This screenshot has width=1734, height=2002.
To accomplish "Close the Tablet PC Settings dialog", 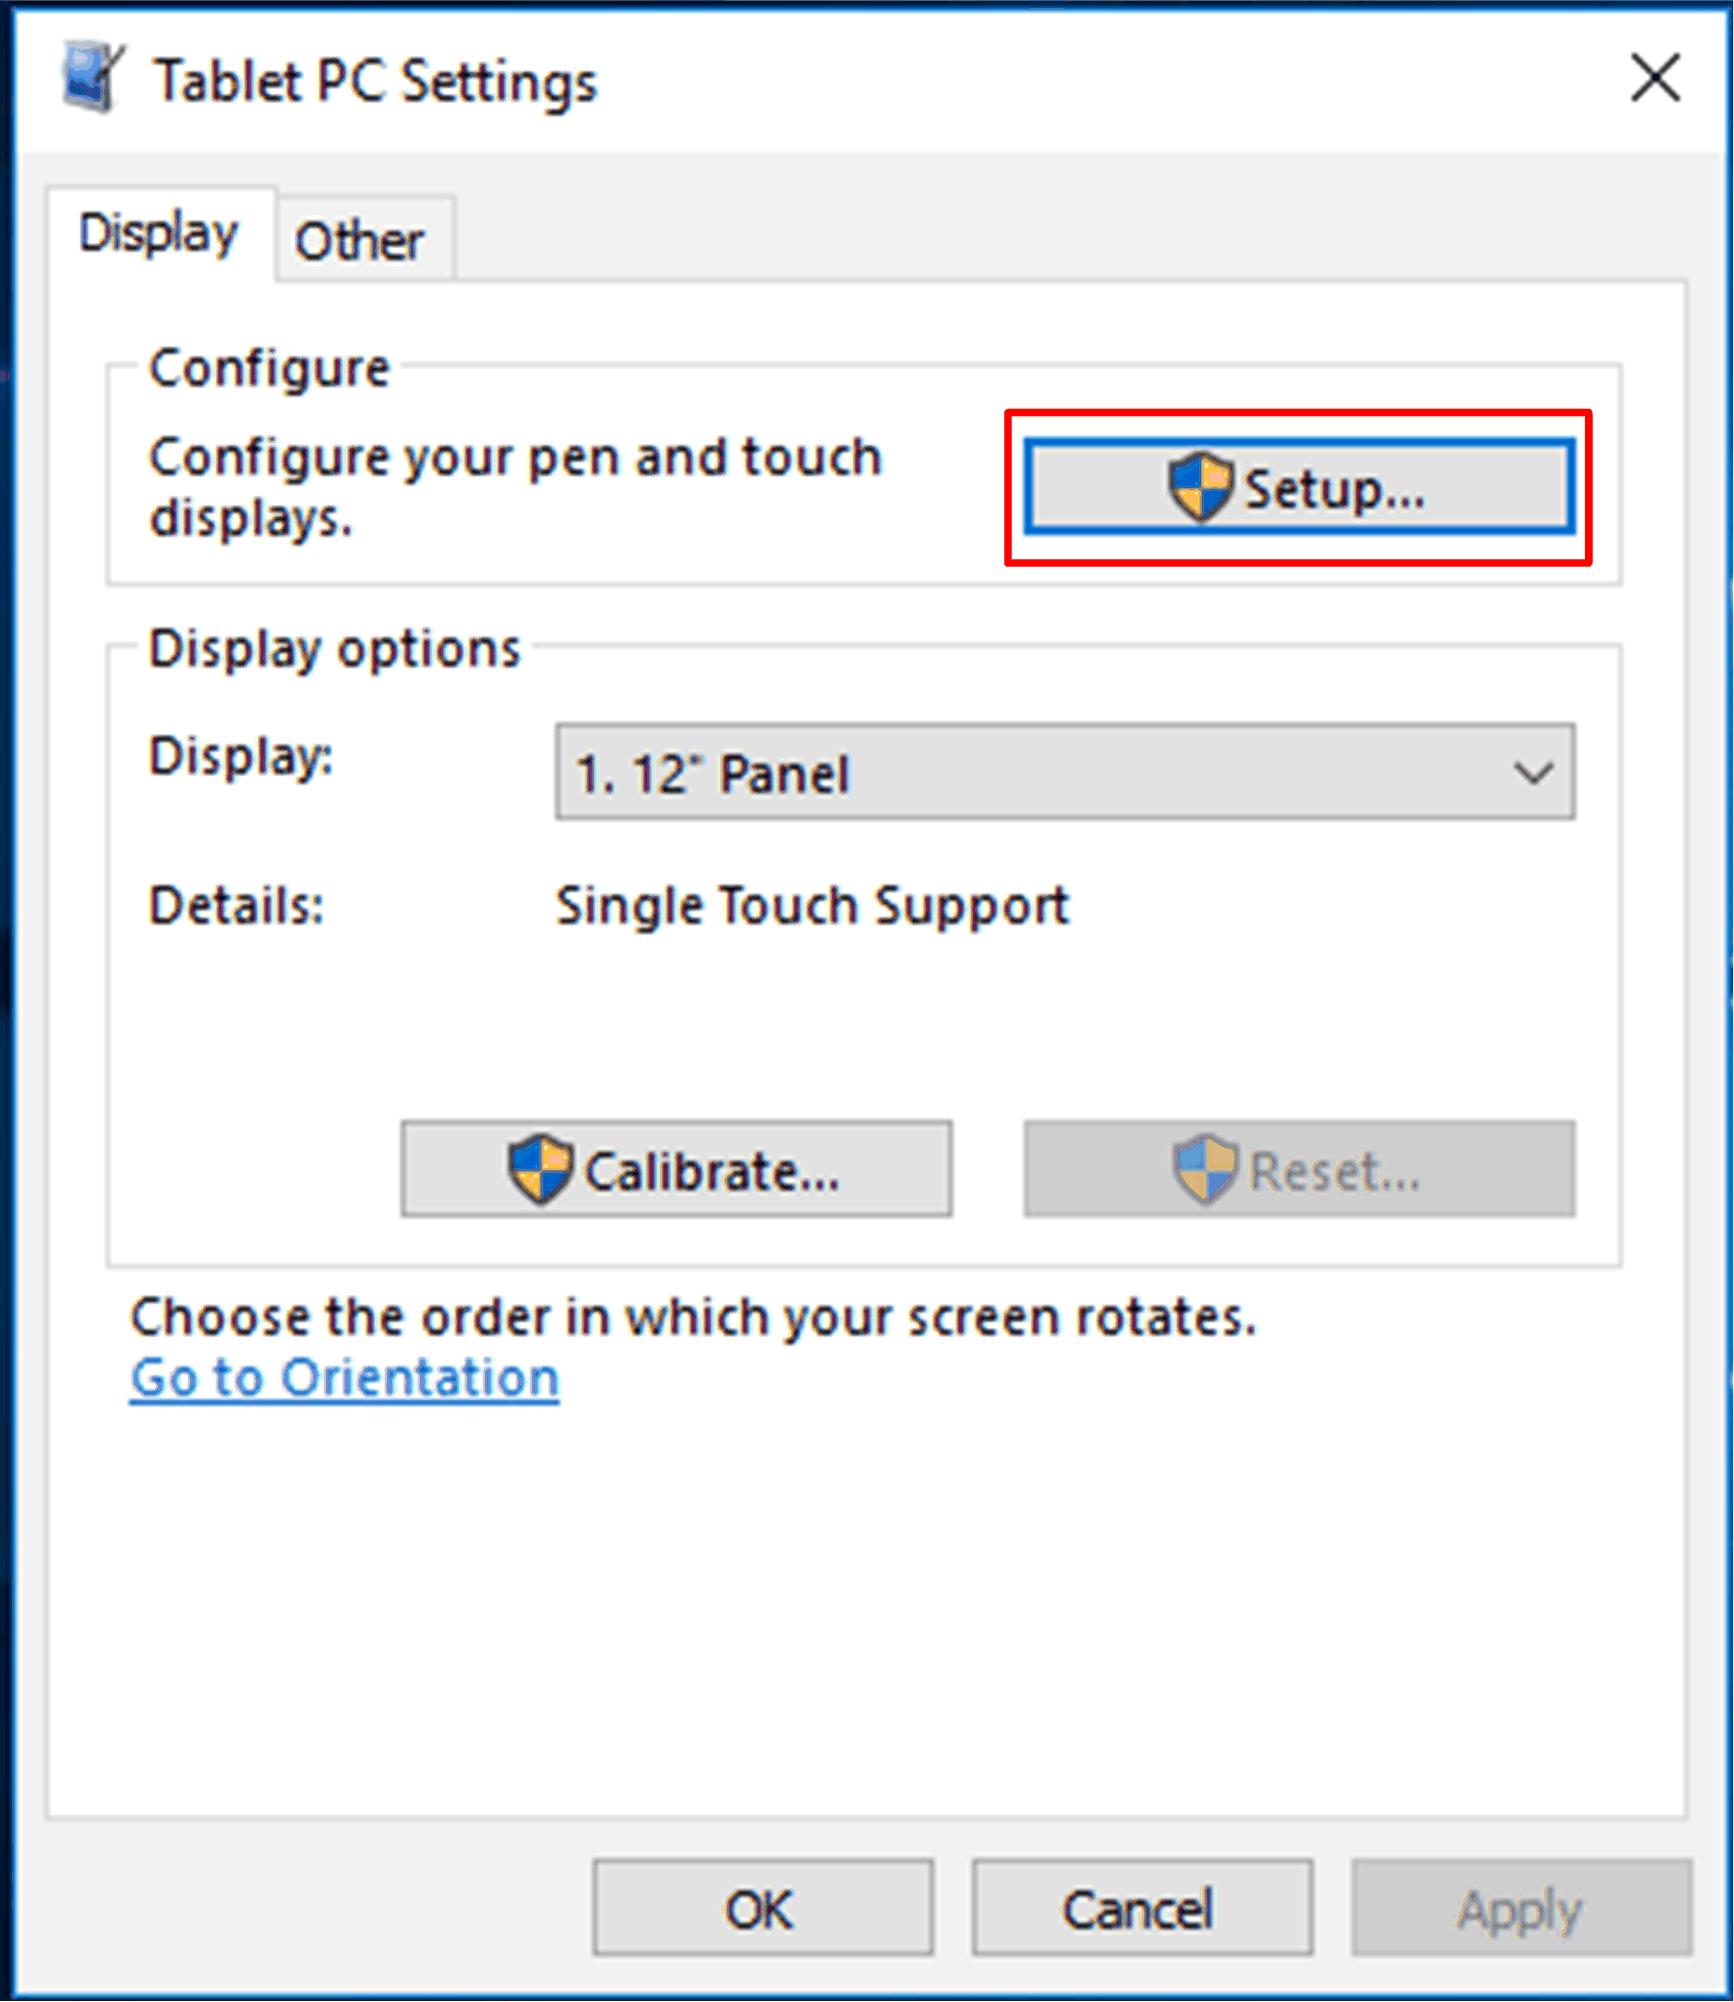I will click(1655, 78).
